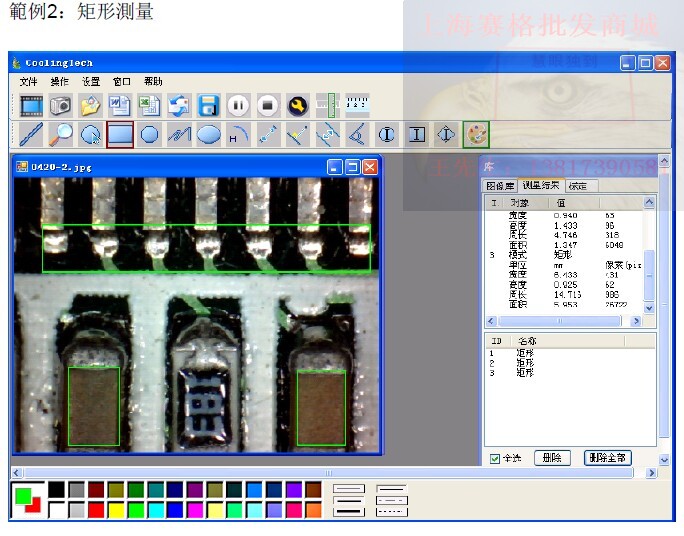Click the refresh image arrows icon
This screenshot has width=684, height=536.
pos(179,106)
